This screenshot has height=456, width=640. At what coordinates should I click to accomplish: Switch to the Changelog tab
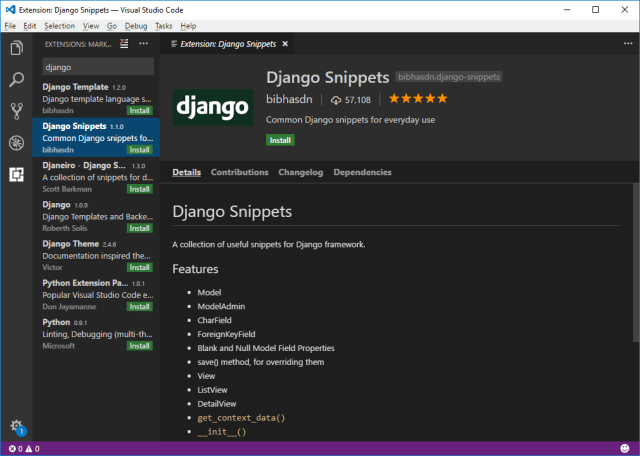[300, 172]
